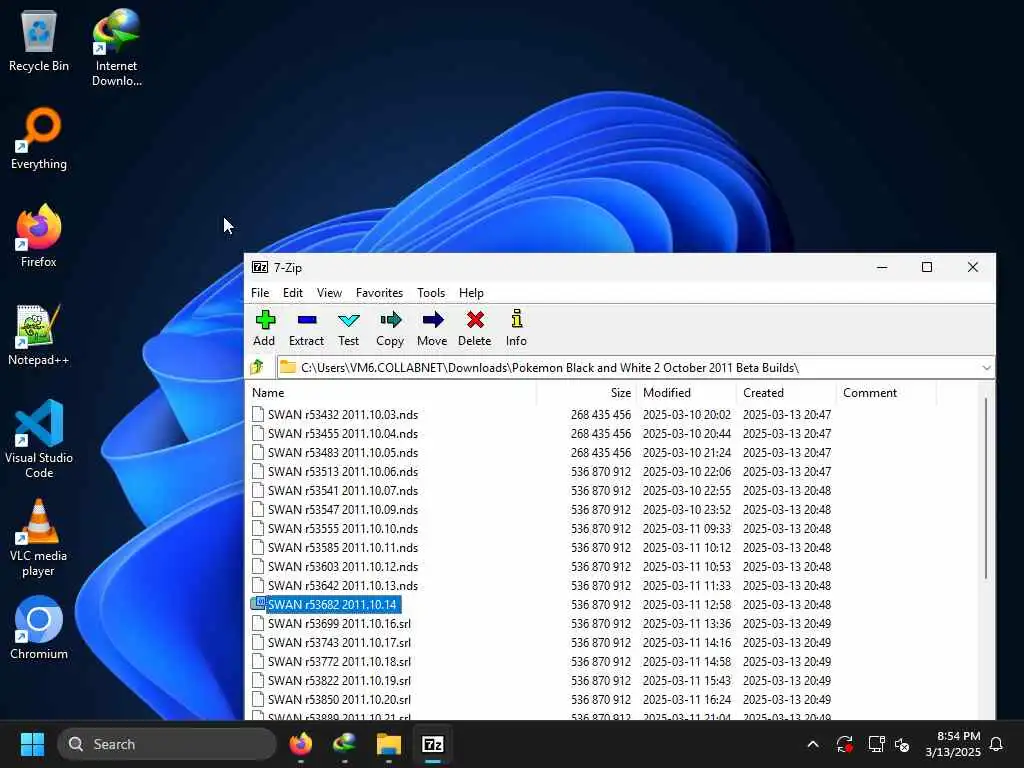The image size is (1024, 768).
Task: Open Recycle Bin on the desktop
Action: 39,40
